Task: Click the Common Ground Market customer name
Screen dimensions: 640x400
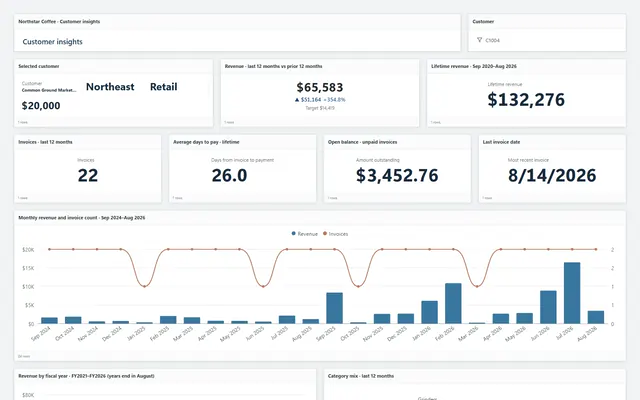Action: (x=49, y=90)
